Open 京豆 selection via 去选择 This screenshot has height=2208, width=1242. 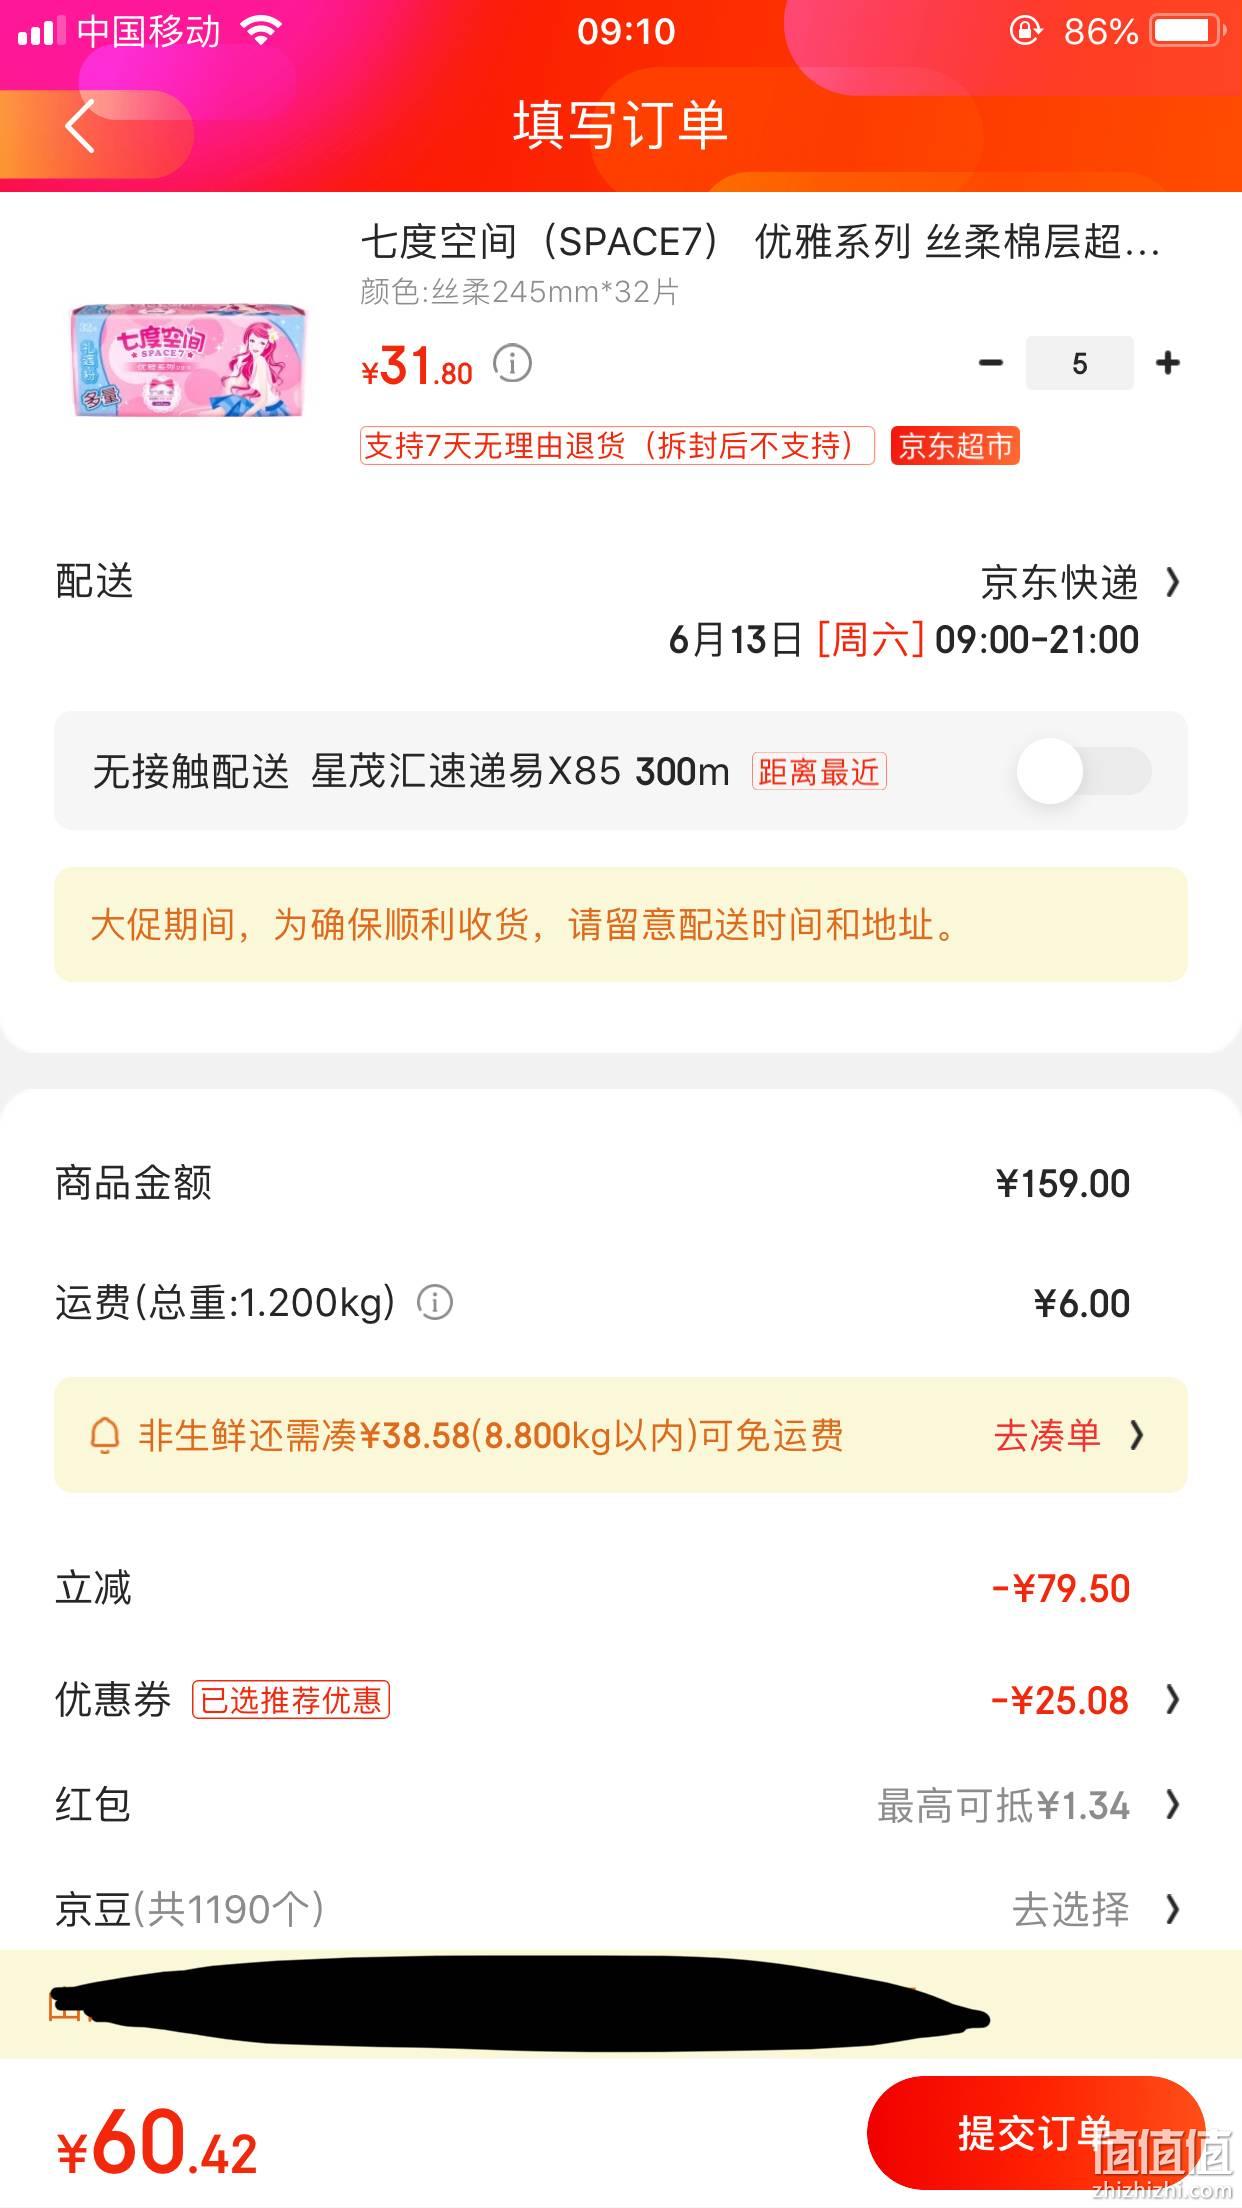tap(1071, 1910)
